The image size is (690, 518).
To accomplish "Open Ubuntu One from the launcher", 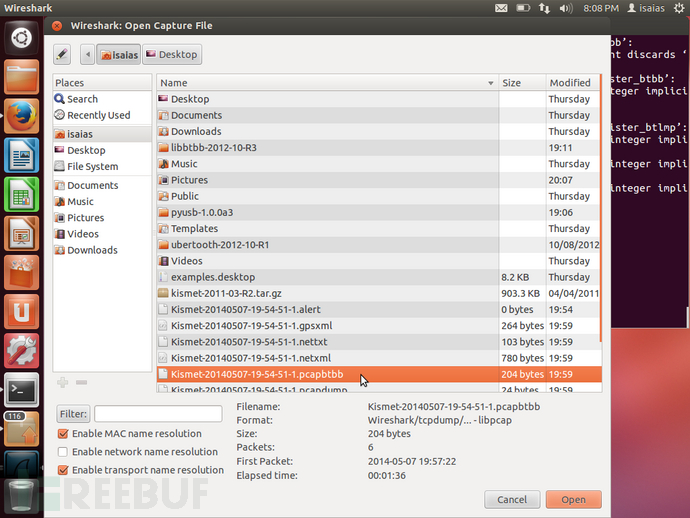I will click(21, 312).
